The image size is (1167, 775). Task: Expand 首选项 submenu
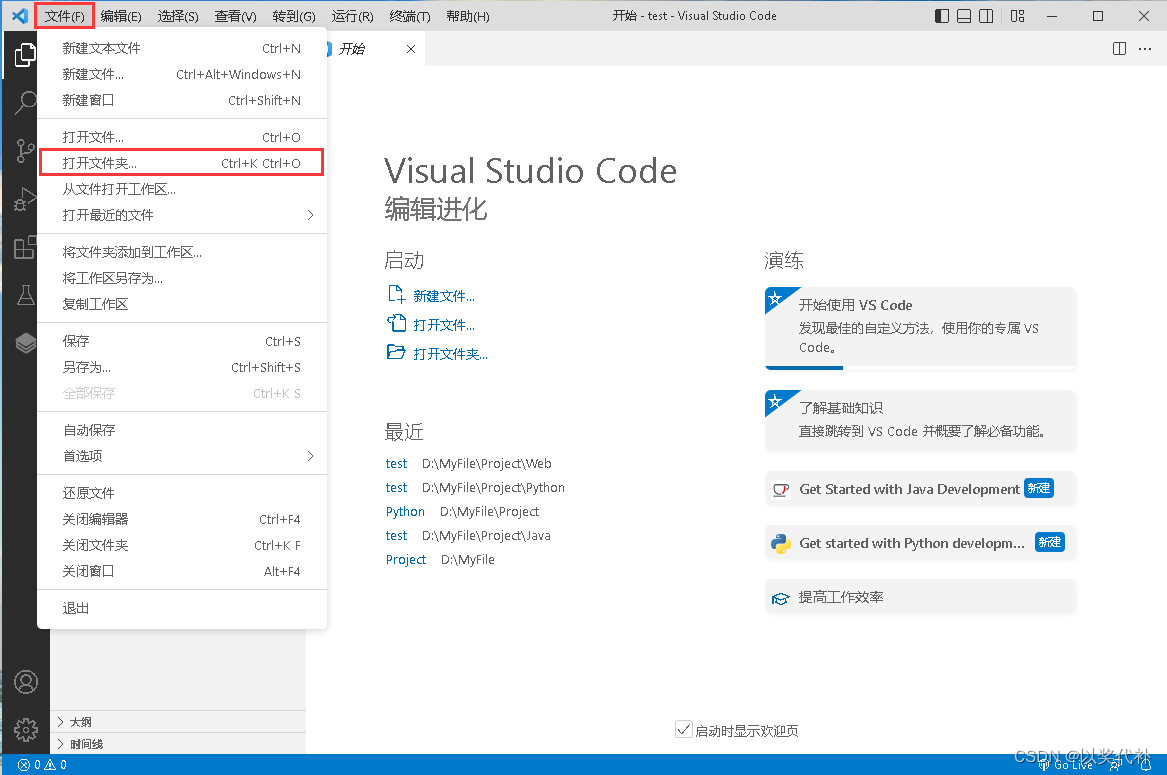pos(182,456)
